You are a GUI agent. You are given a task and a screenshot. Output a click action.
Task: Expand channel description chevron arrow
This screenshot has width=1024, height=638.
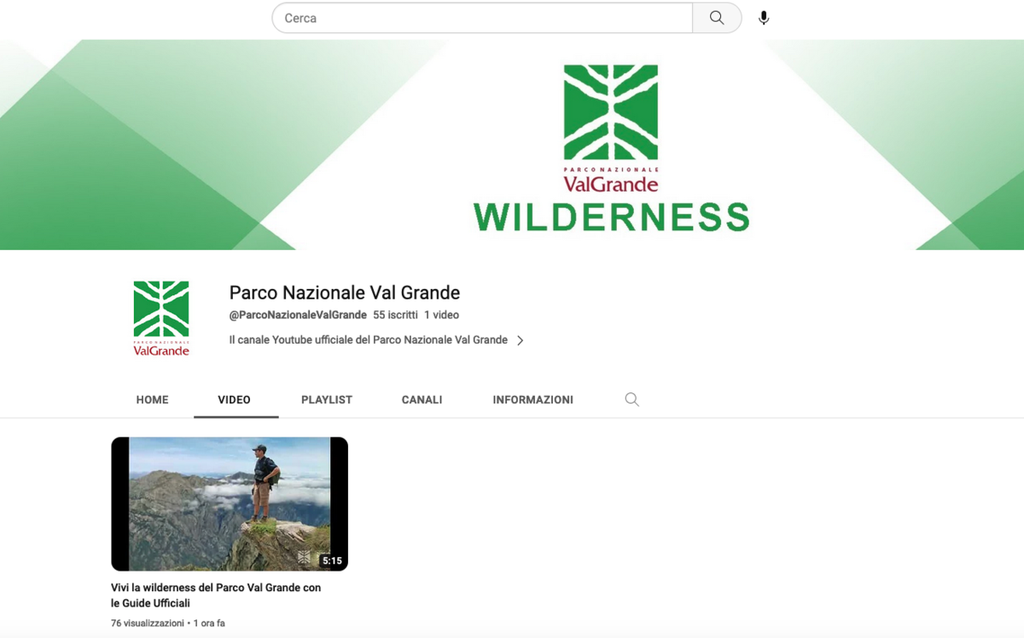click(520, 340)
